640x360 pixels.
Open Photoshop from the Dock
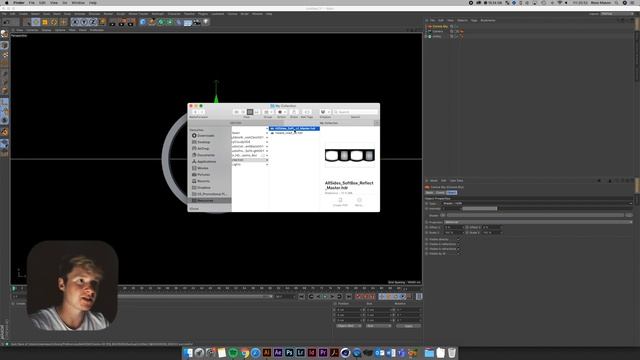tap(289, 353)
